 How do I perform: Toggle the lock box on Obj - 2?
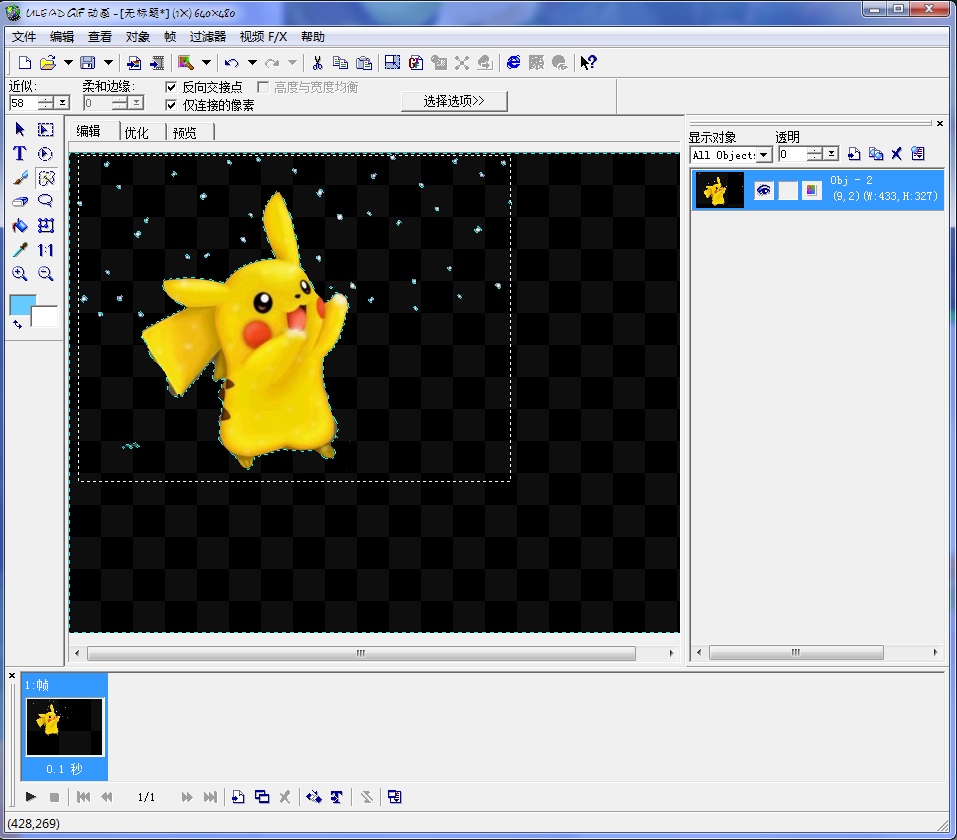(x=788, y=190)
